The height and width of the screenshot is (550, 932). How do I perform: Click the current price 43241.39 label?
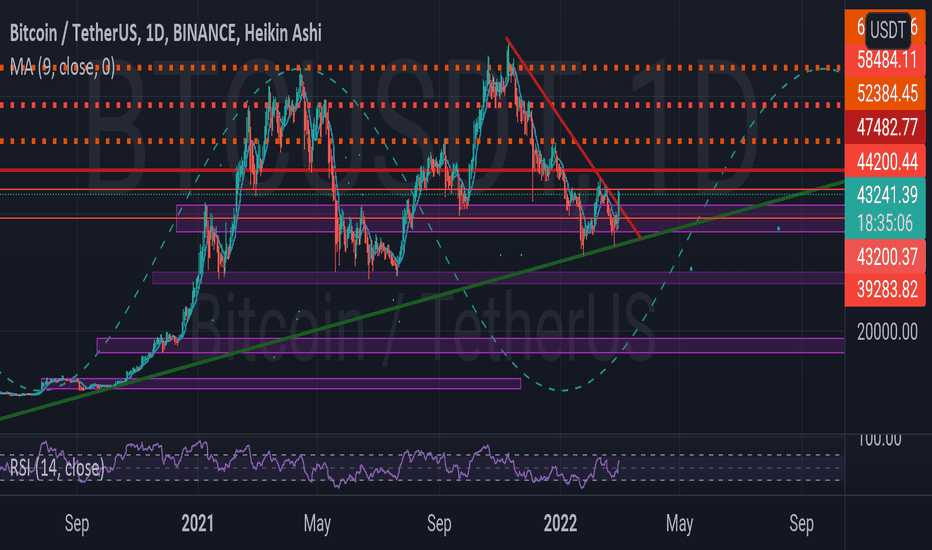pyautogui.click(x=885, y=194)
